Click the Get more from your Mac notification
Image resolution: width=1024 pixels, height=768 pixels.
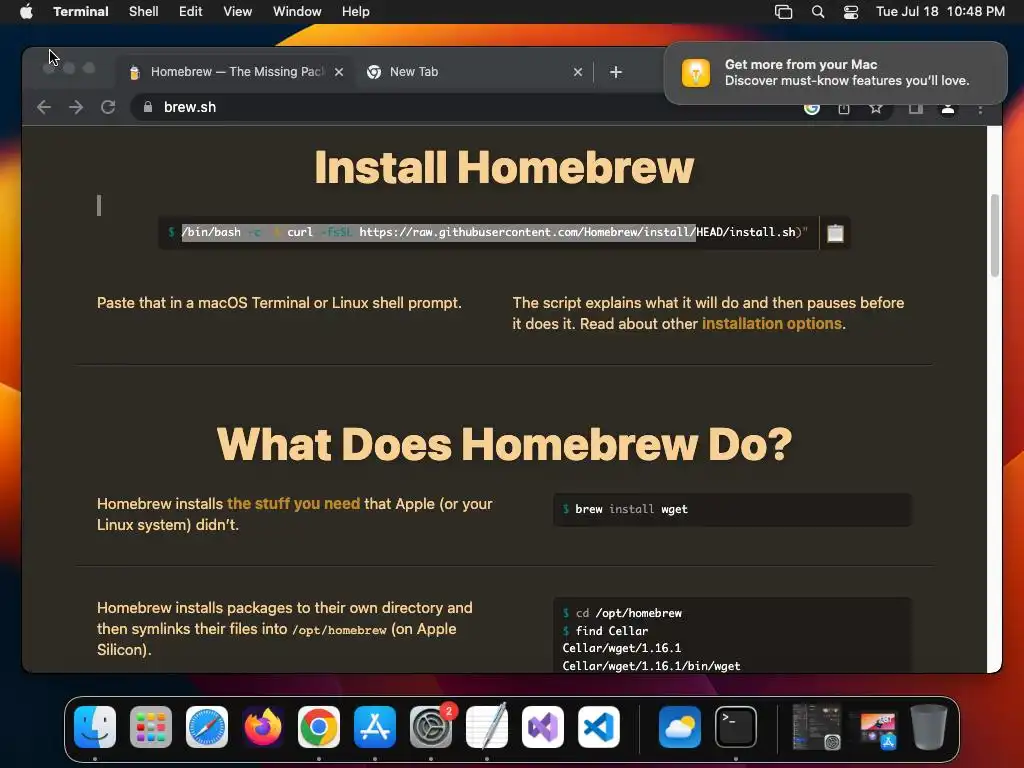click(835, 72)
